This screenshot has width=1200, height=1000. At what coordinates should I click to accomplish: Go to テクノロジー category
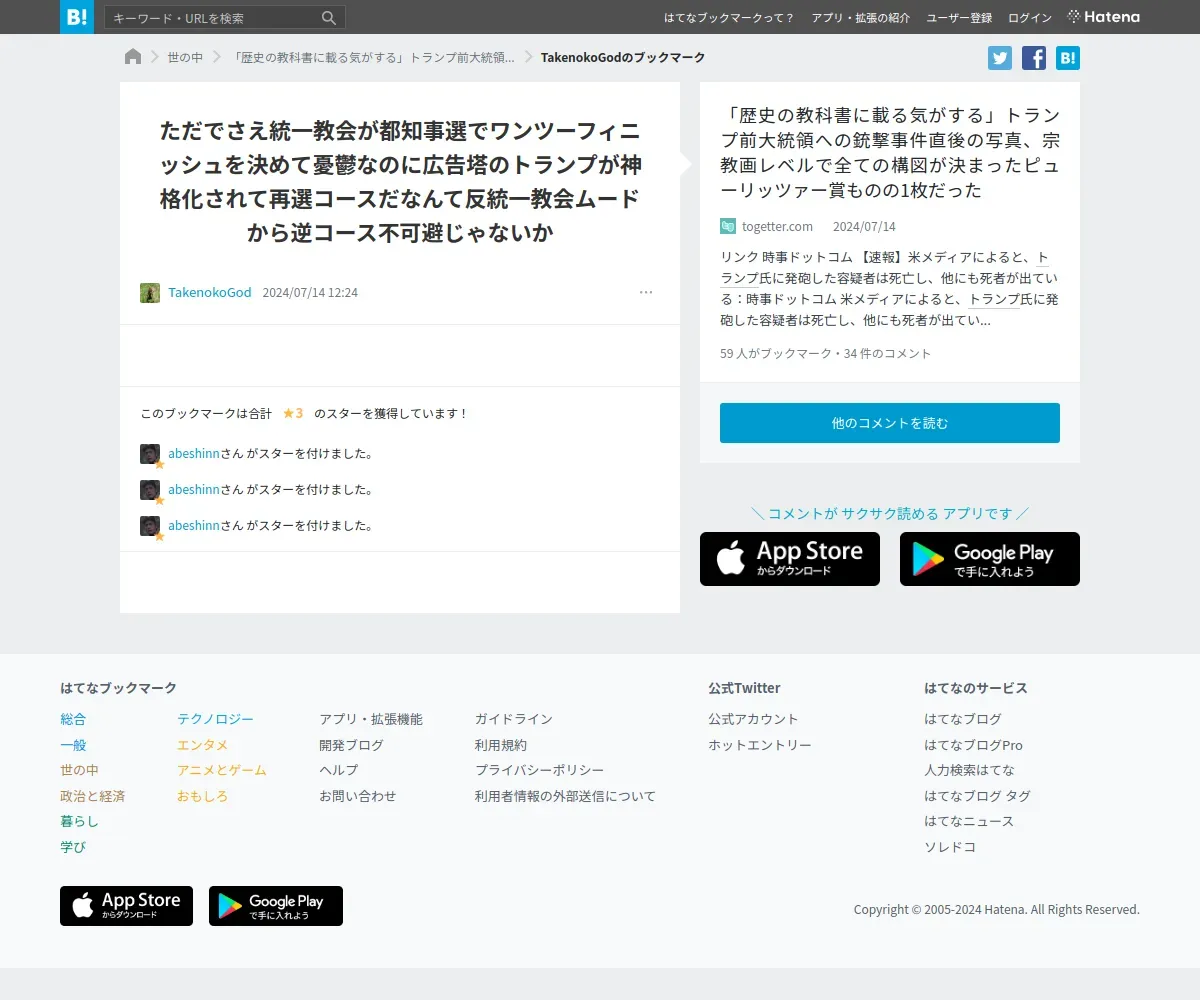tap(215, 719)
